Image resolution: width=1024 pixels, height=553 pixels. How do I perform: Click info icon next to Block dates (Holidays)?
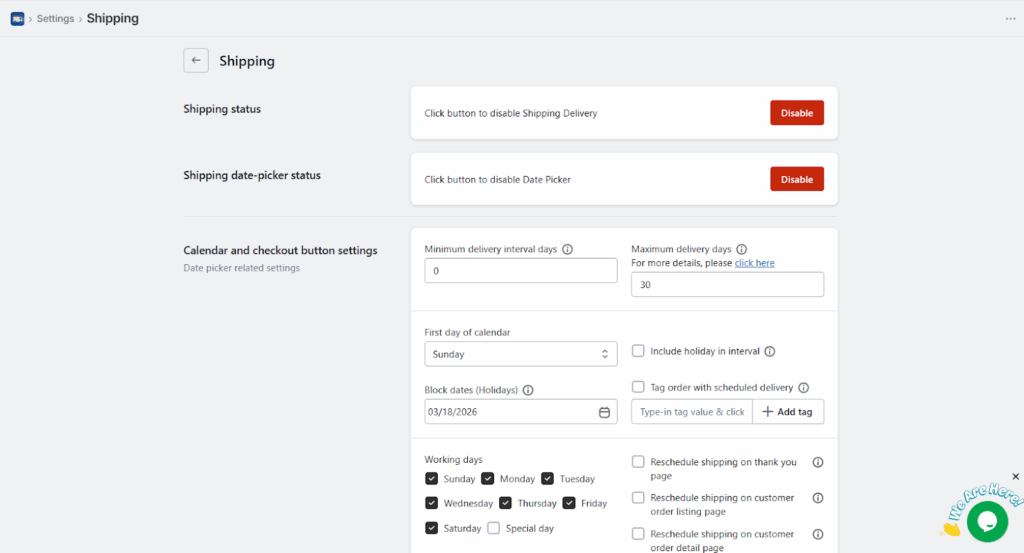pyautogui.click(x=528, y=390)
